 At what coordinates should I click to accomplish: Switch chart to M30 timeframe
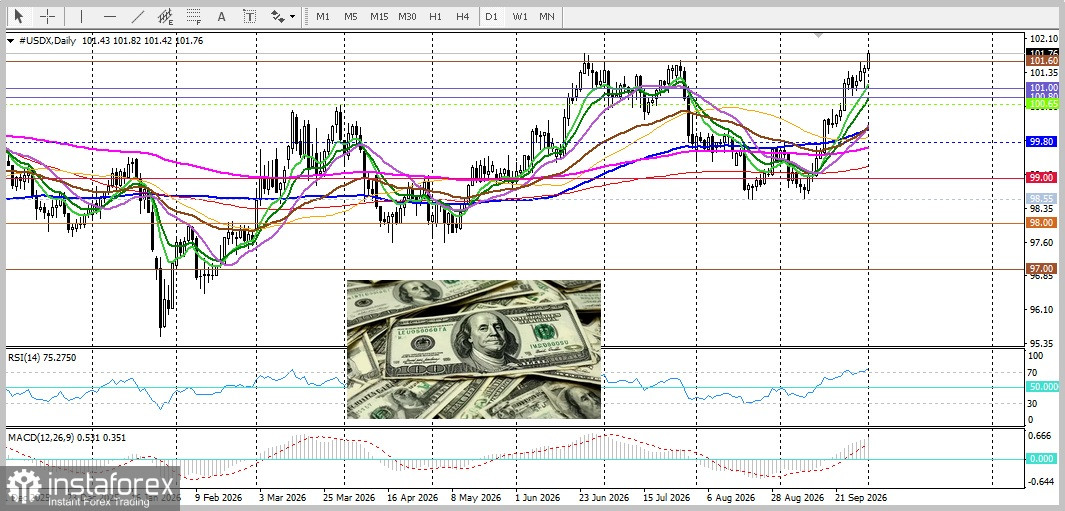(x=408, y=16)
